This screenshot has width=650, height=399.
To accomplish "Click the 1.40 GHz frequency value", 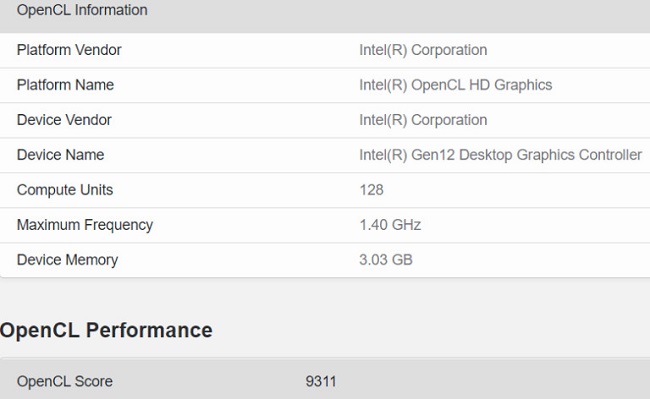I will click(x=390, y=225).
